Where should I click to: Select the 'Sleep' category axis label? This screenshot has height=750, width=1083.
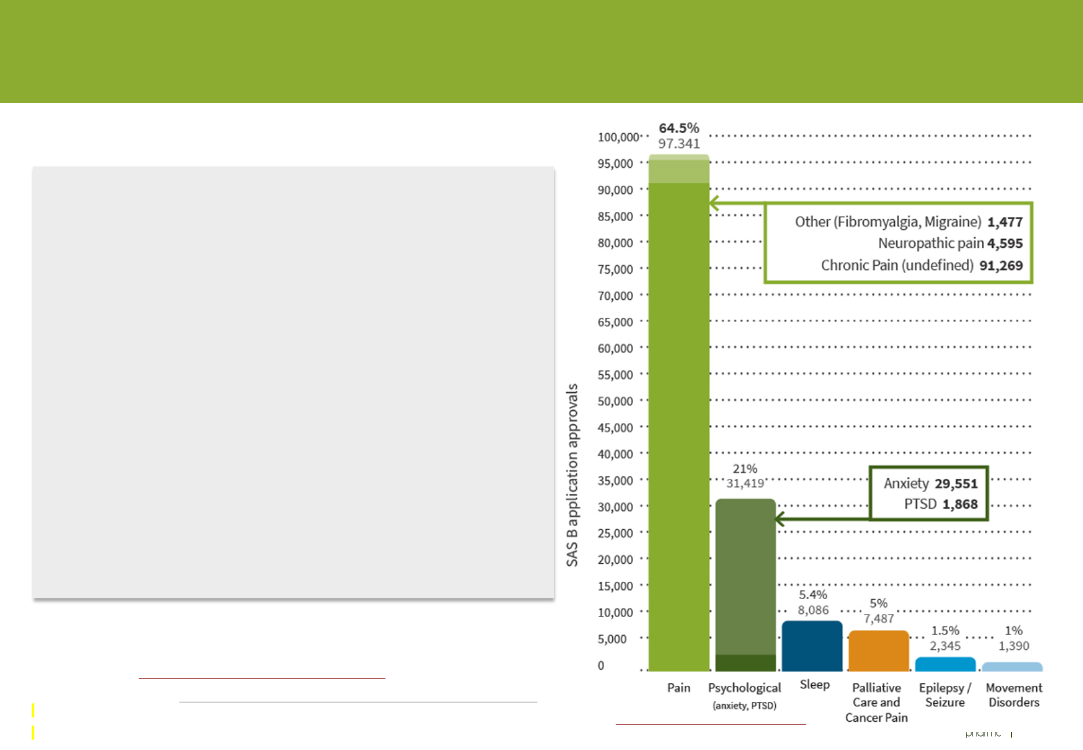[x=814, y=684]
